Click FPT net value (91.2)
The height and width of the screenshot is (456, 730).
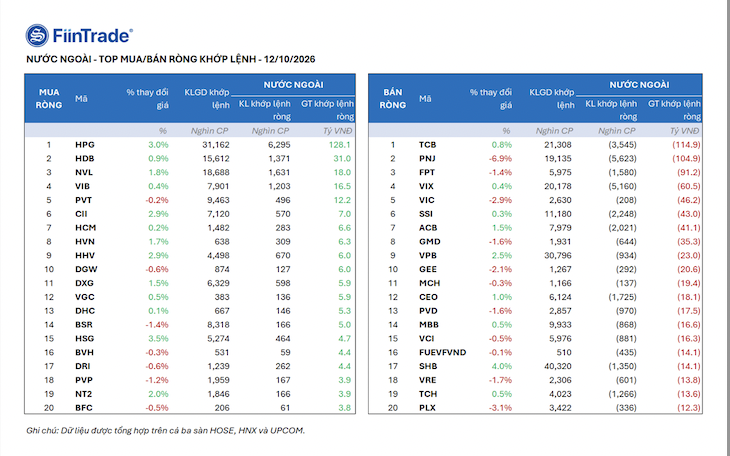(688, 172)
